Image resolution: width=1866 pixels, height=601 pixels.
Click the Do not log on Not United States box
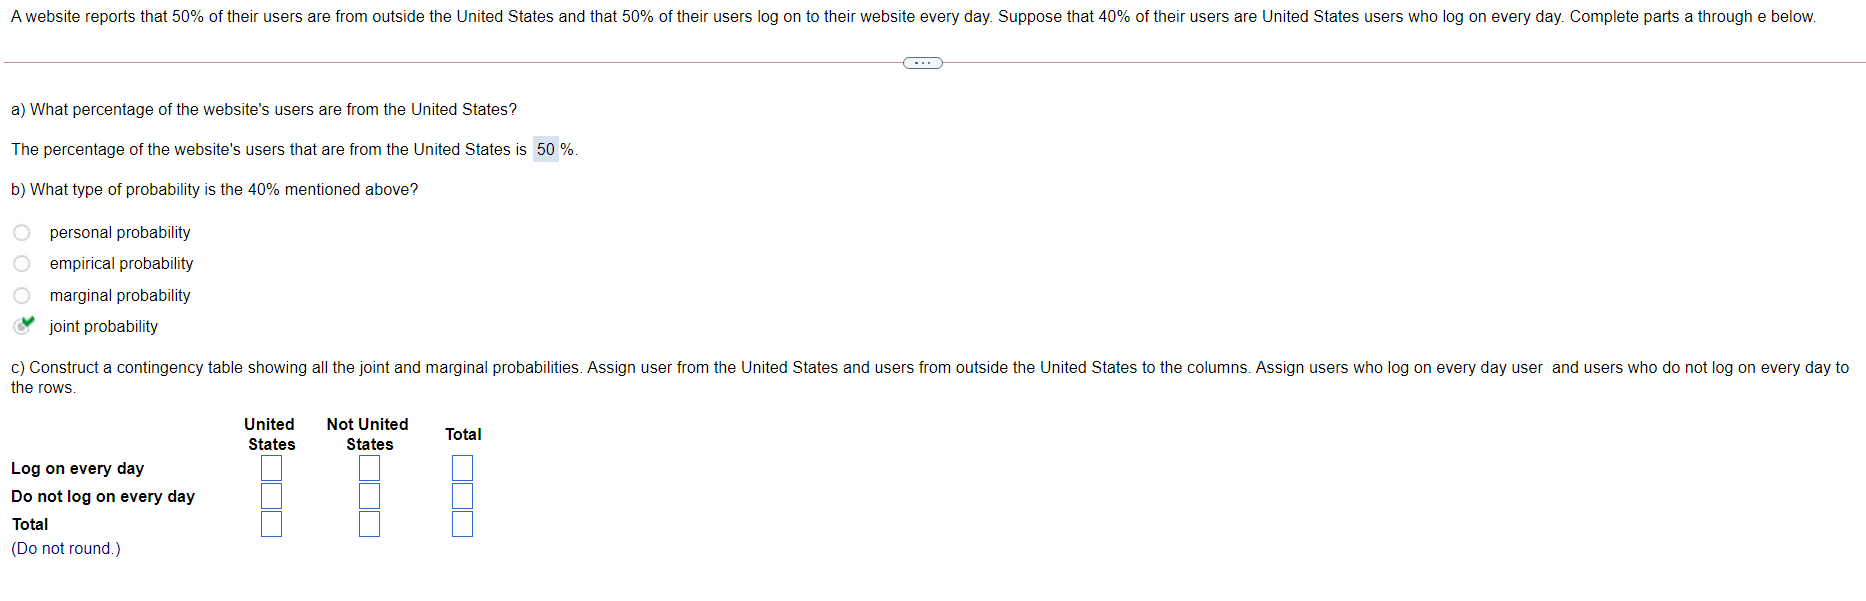369,495
